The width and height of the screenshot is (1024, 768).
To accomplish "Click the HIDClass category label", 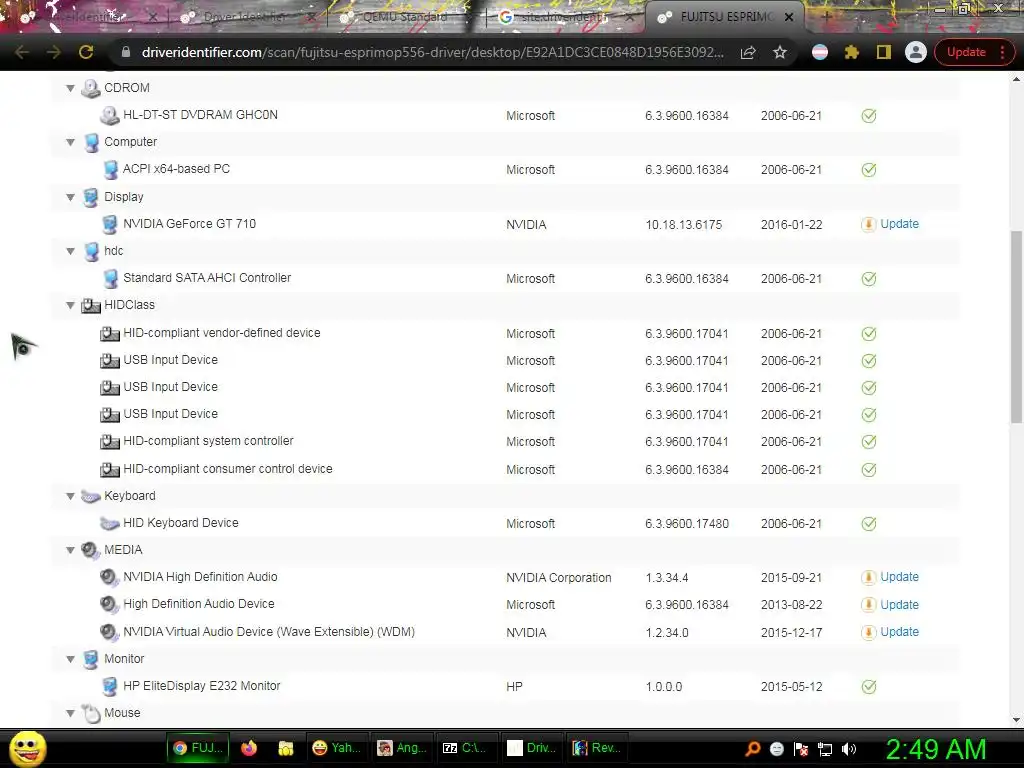I will pyautogui.click(x=129, y=305).
